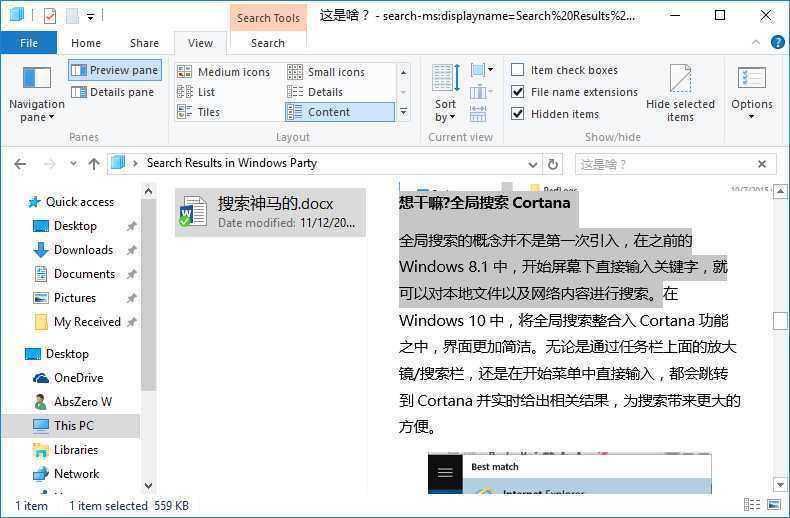Open the File menu

click(x=29, y=43)
